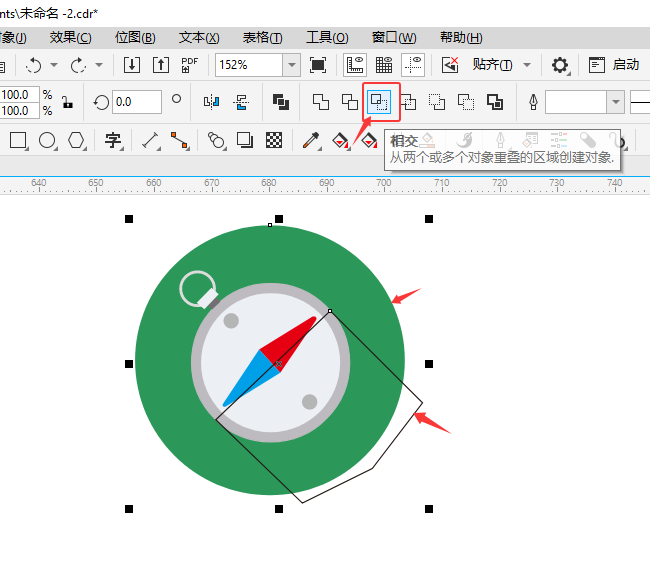
Task: Open the Options gear settings
Action: [x=560, y=65]
